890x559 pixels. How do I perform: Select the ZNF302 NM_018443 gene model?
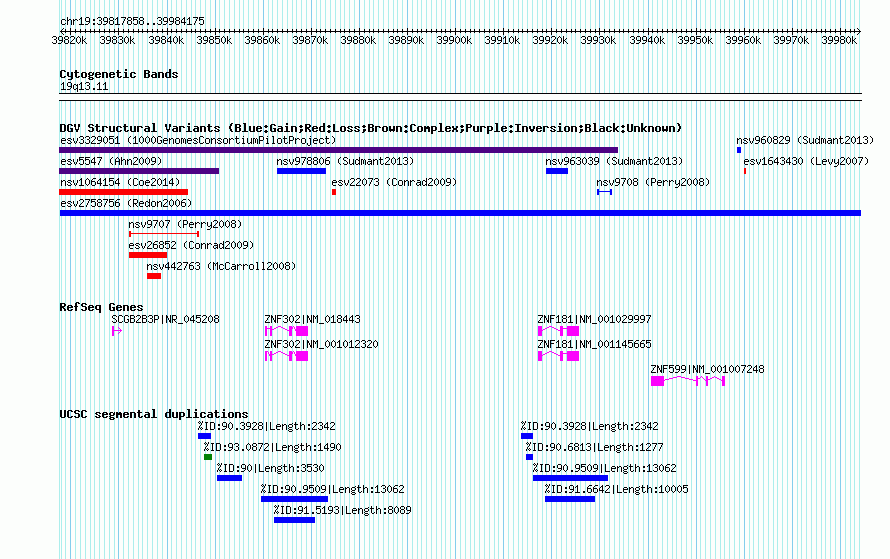coord(287,331)
